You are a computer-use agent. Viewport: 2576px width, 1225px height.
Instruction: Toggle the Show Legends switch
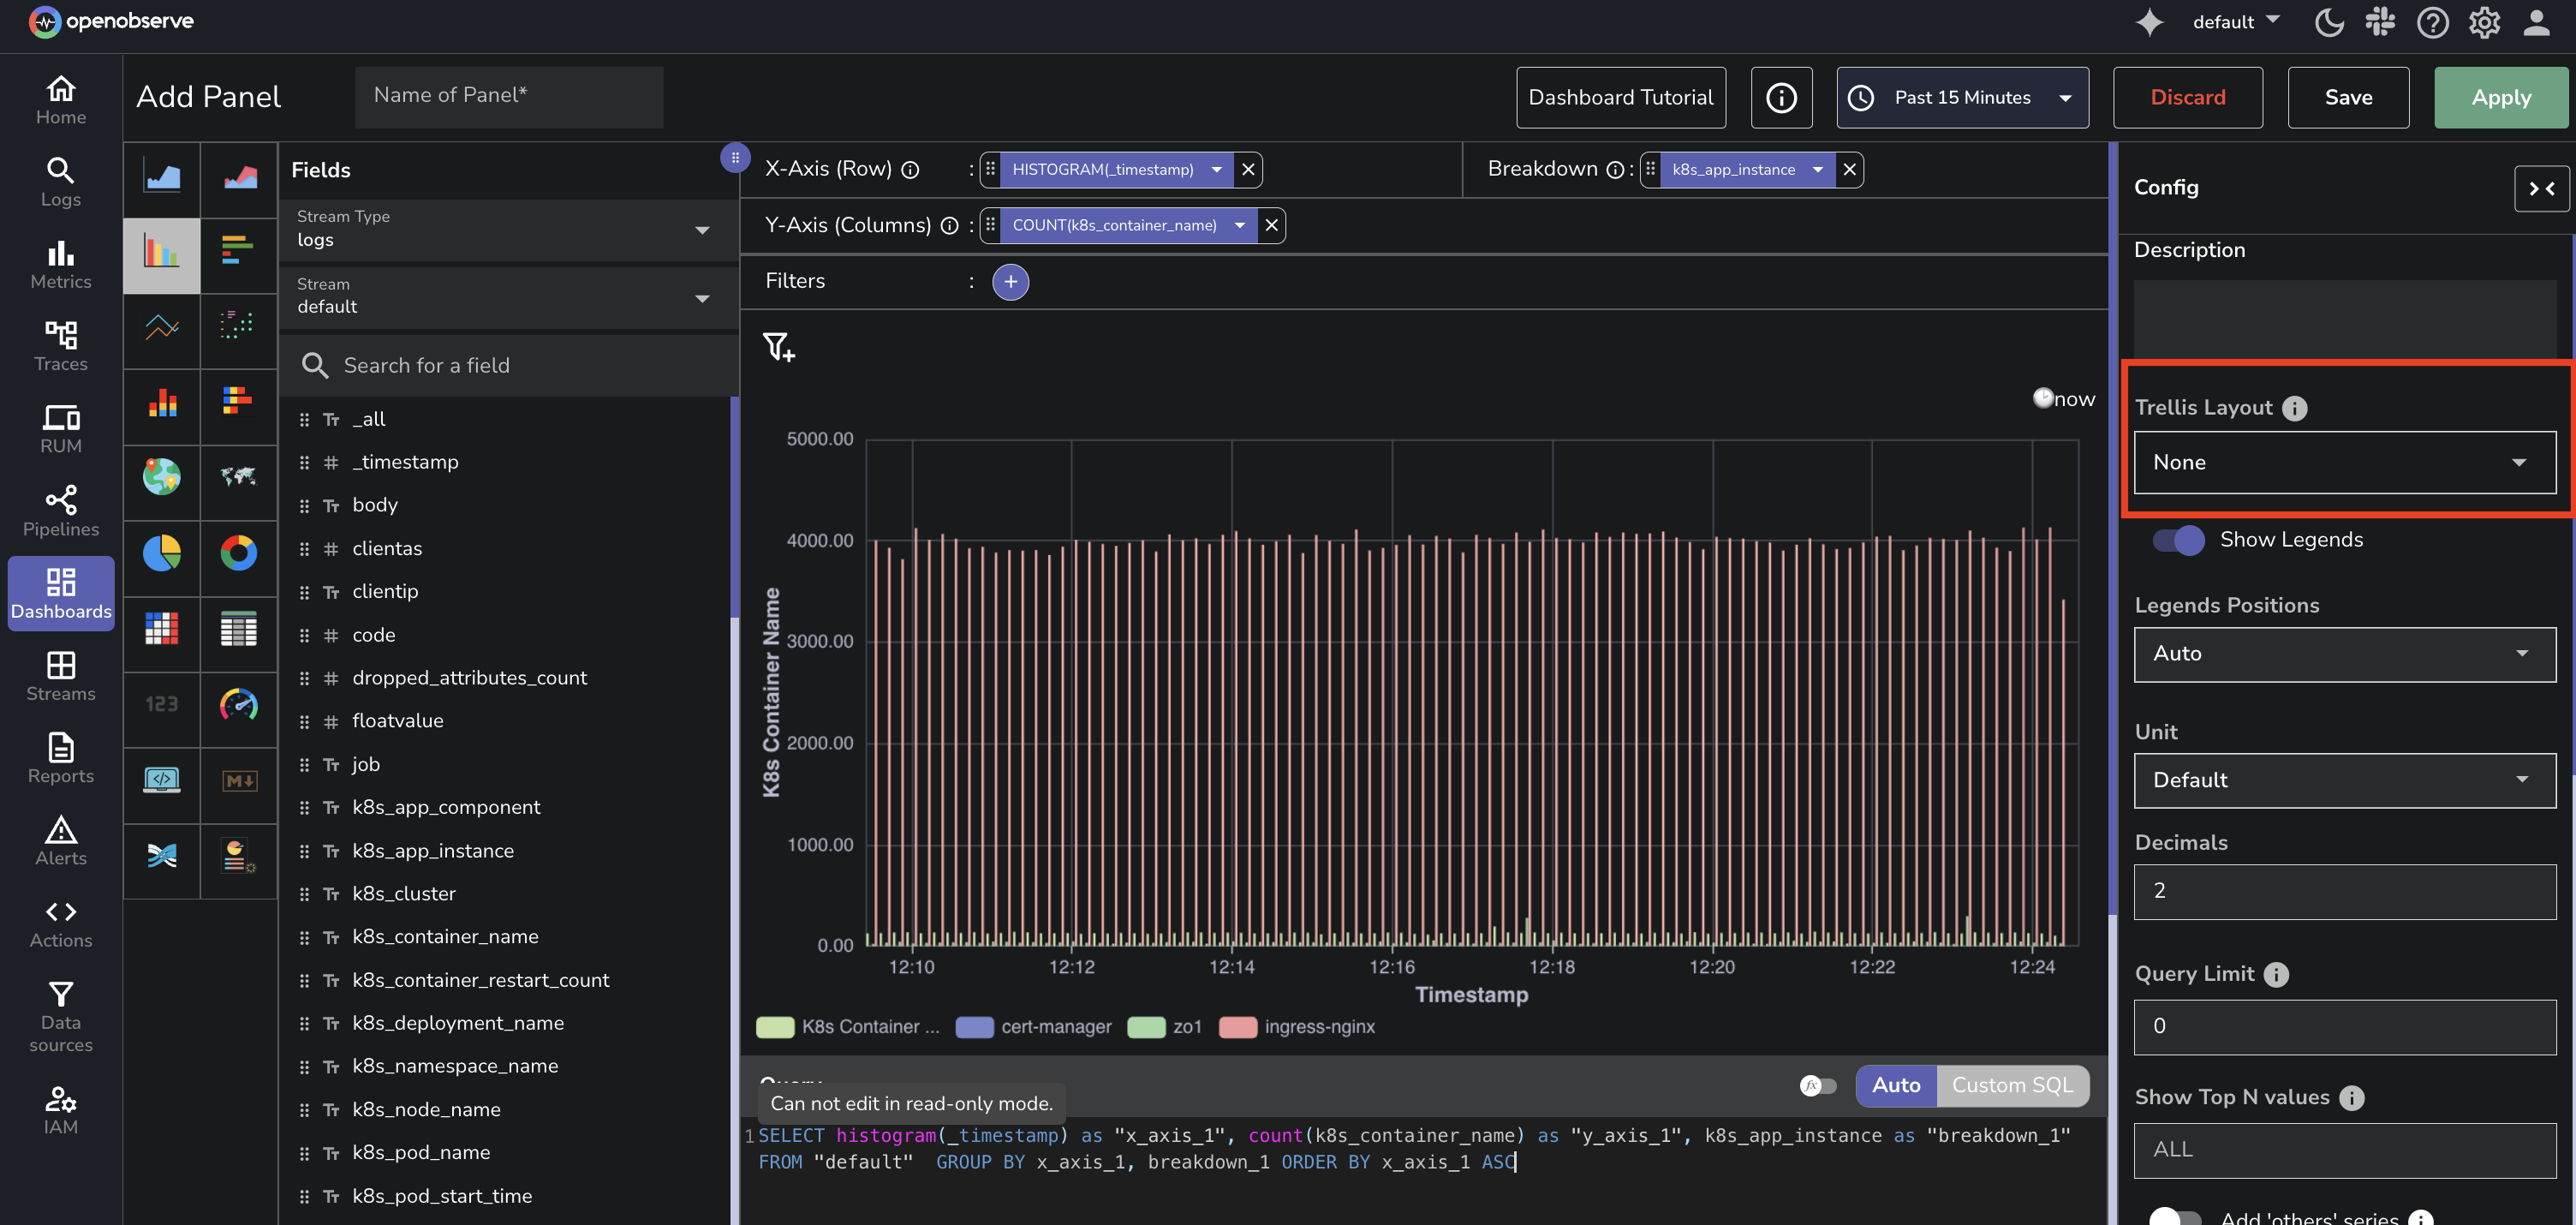(2178, 540)
